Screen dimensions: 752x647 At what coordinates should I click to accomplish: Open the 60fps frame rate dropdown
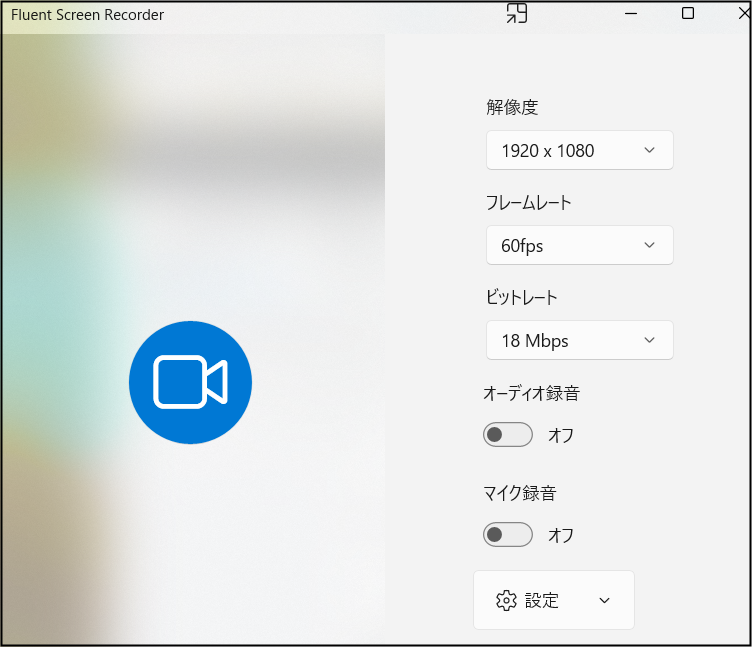pyautogui.click(x=579, y=245)
